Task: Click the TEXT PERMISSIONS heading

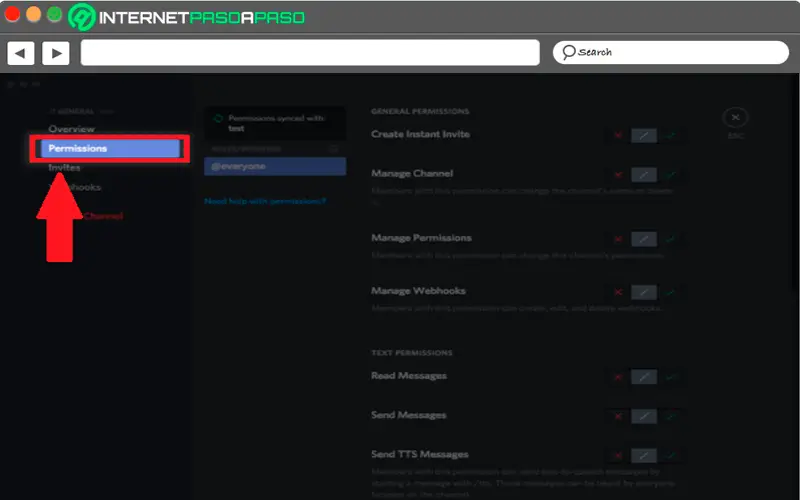Action: [412, 353]
